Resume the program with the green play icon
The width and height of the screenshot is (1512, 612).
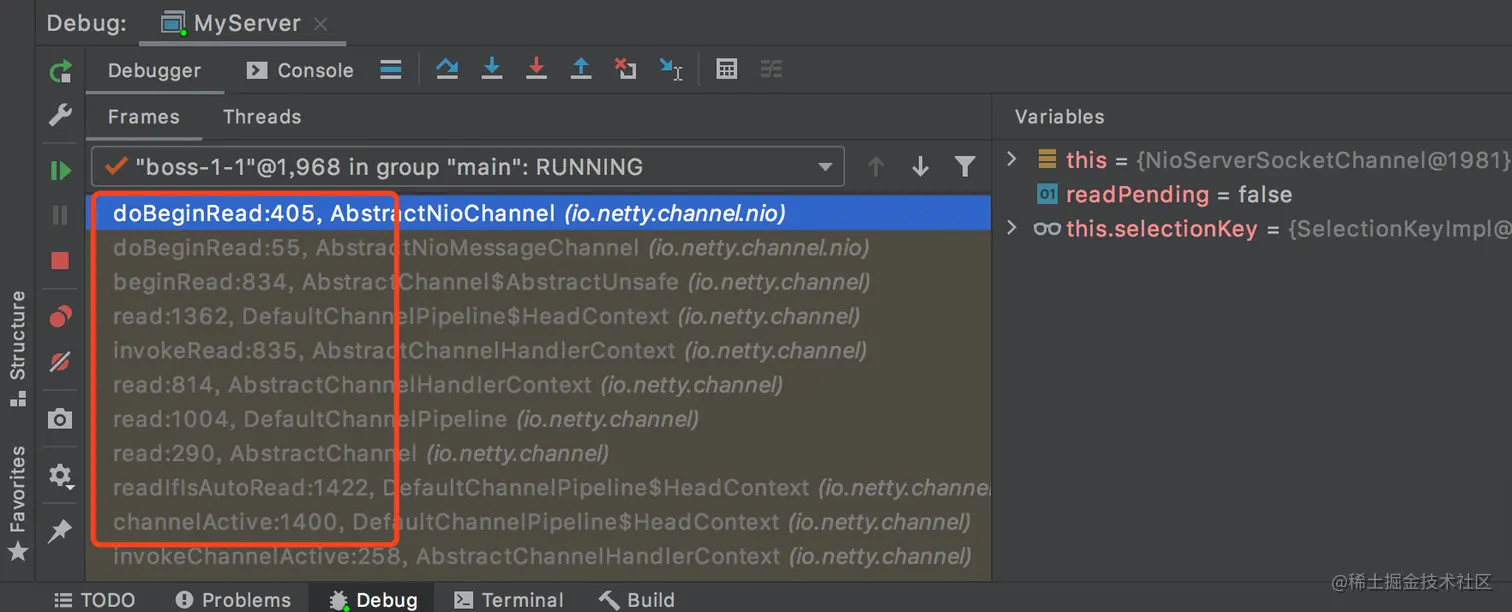point(60,171)
